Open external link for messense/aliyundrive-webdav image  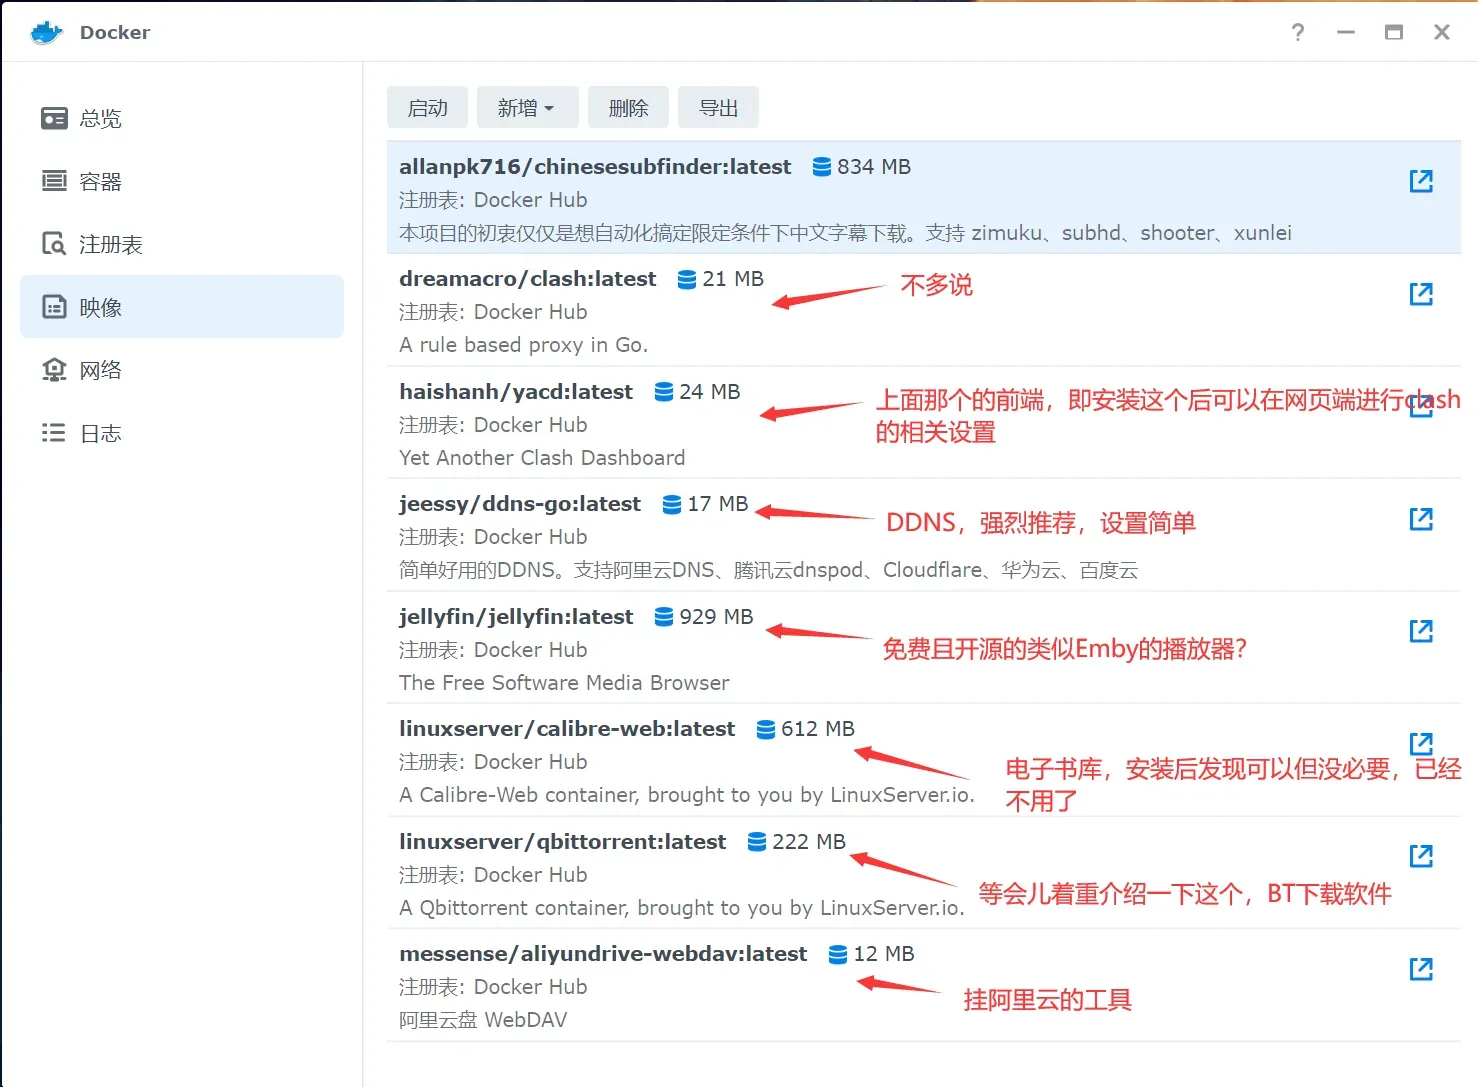[x=1421, y=969]
